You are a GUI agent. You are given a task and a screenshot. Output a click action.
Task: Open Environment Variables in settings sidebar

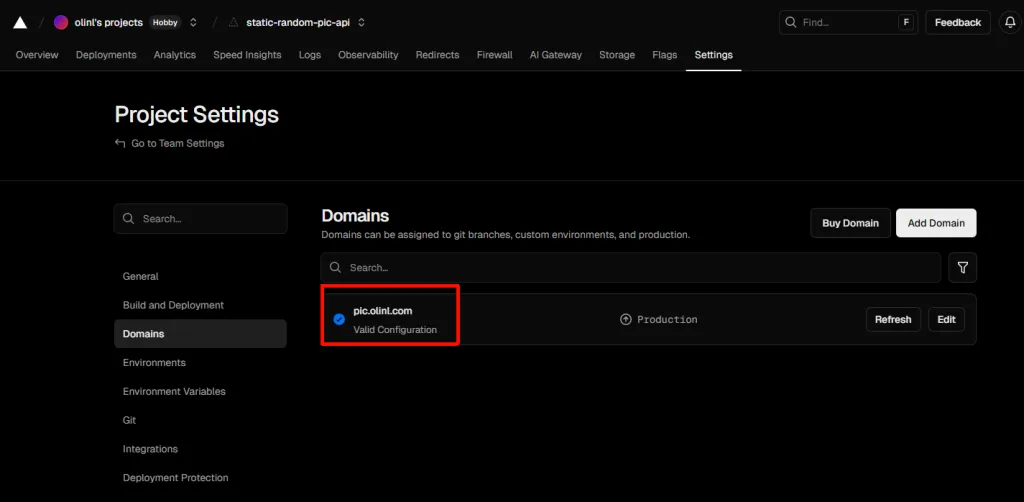click(174, 391)
